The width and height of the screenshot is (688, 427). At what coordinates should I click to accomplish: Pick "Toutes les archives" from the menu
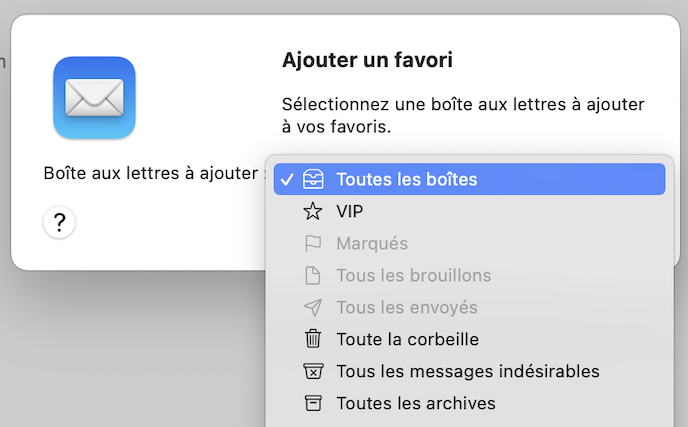[416, 404]
